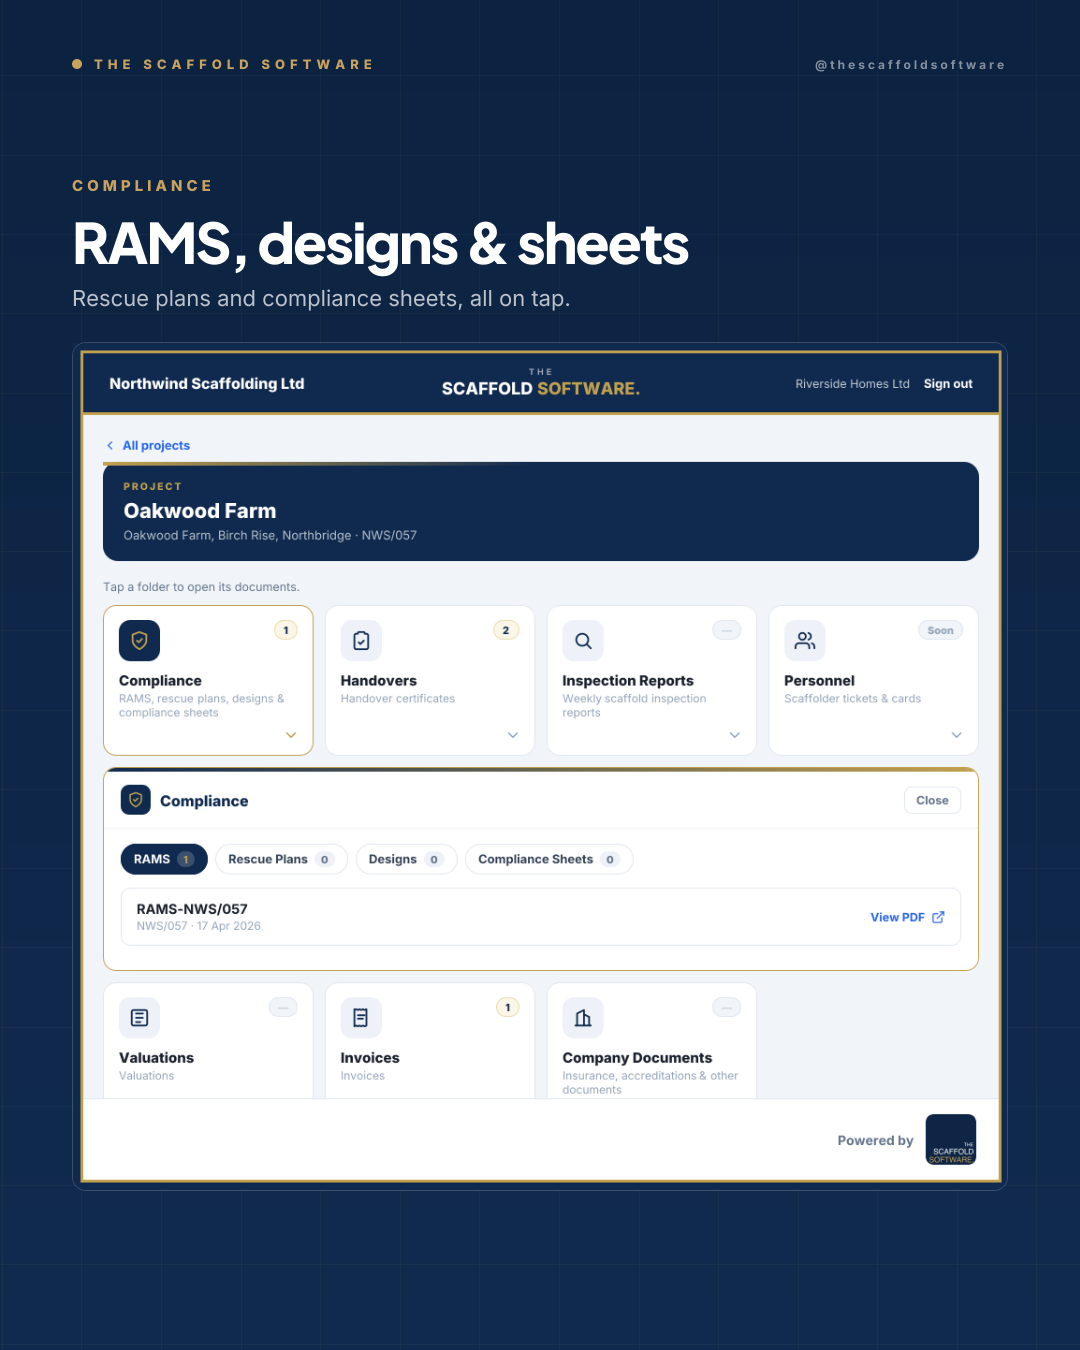The image size is (1080, 1350).
Task: Click the Invoices receipt icon
Action: (361, 1018)
